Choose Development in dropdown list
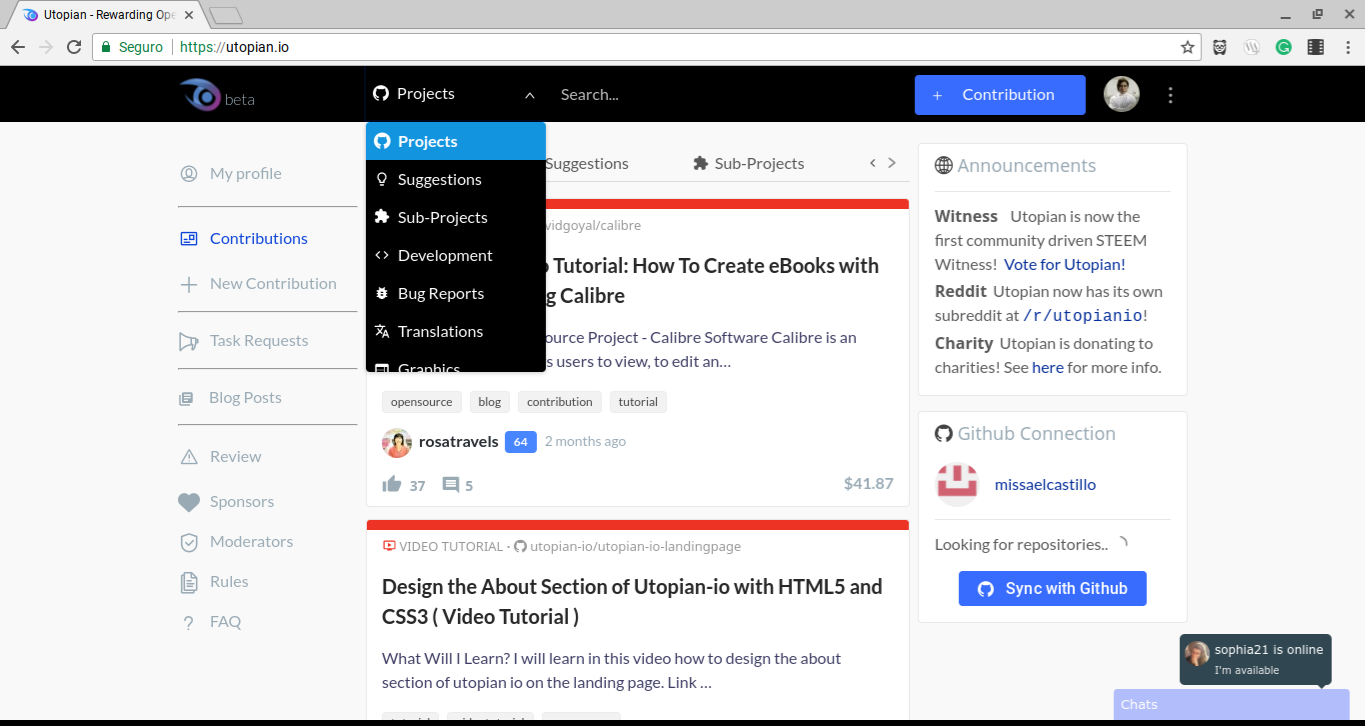The height and width of the screenshot is (726, 1365). click(456, 255)
